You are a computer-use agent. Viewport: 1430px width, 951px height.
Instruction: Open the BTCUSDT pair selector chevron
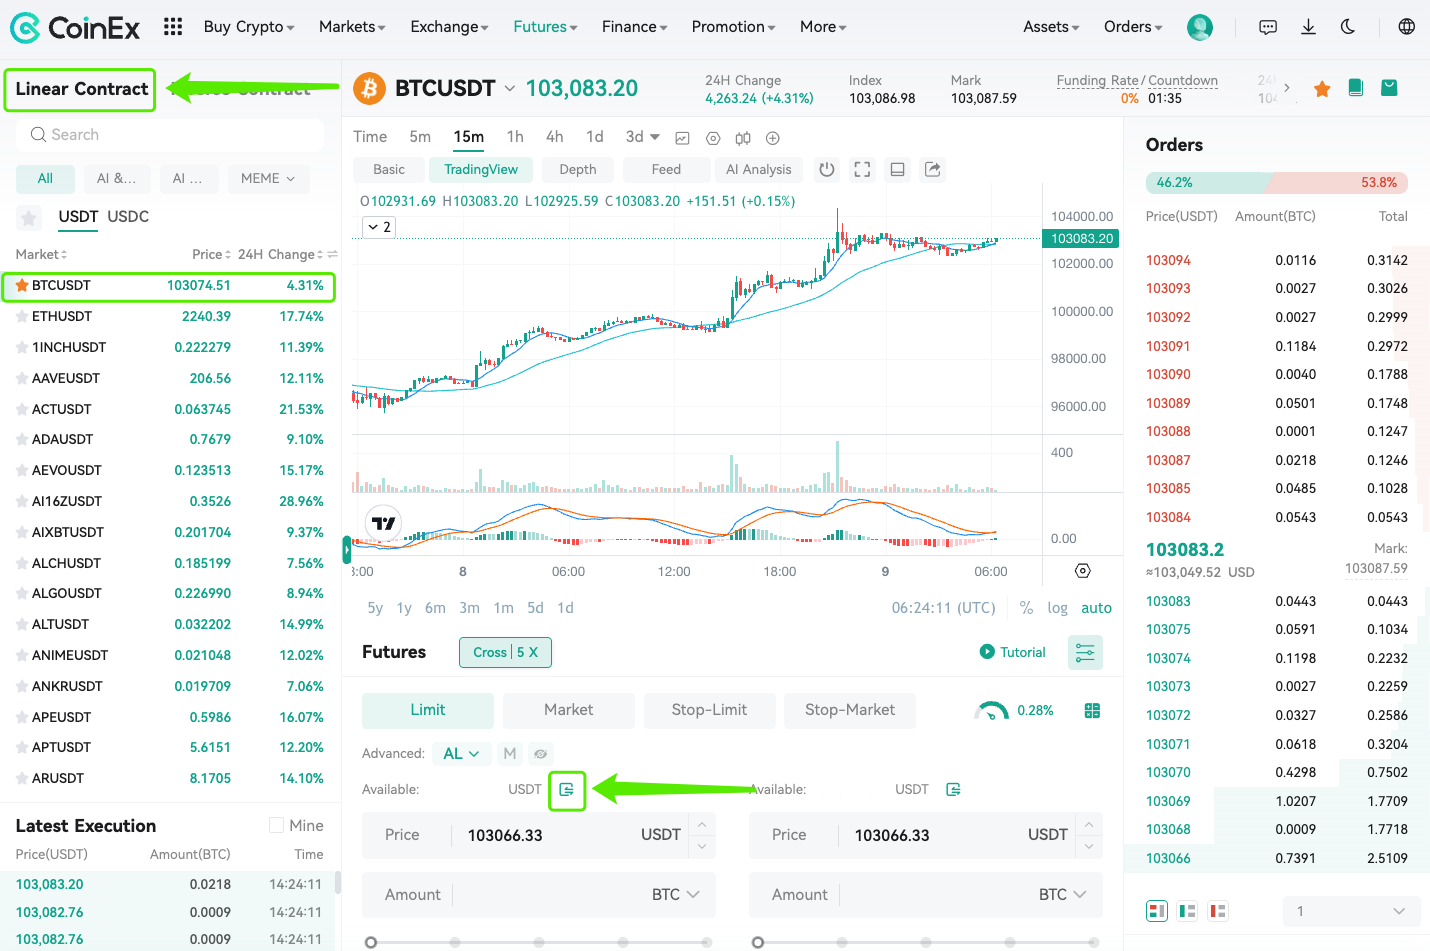point(510,89)
